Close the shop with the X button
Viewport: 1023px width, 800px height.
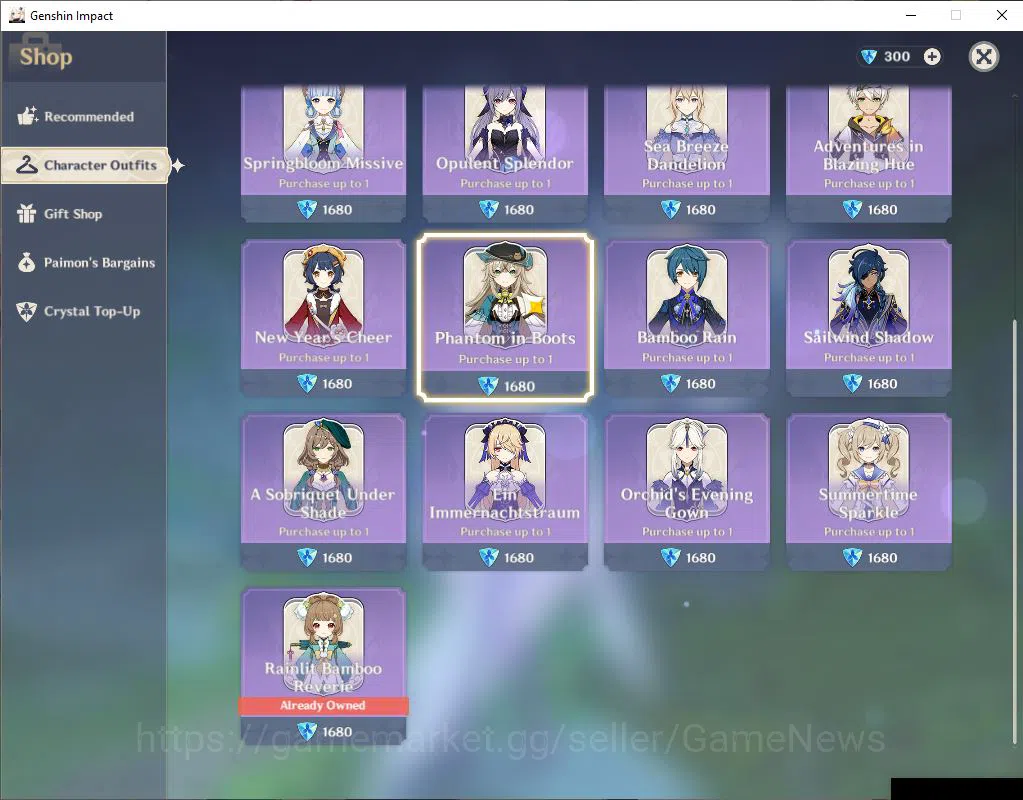click(x=984, y=57)
